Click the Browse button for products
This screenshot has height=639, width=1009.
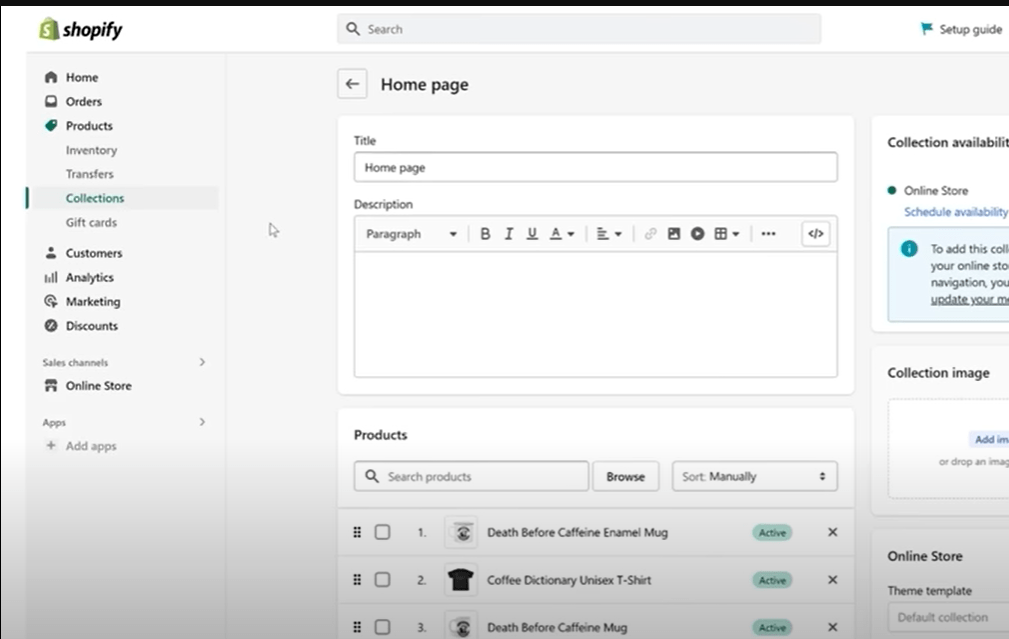pos(625,476)
